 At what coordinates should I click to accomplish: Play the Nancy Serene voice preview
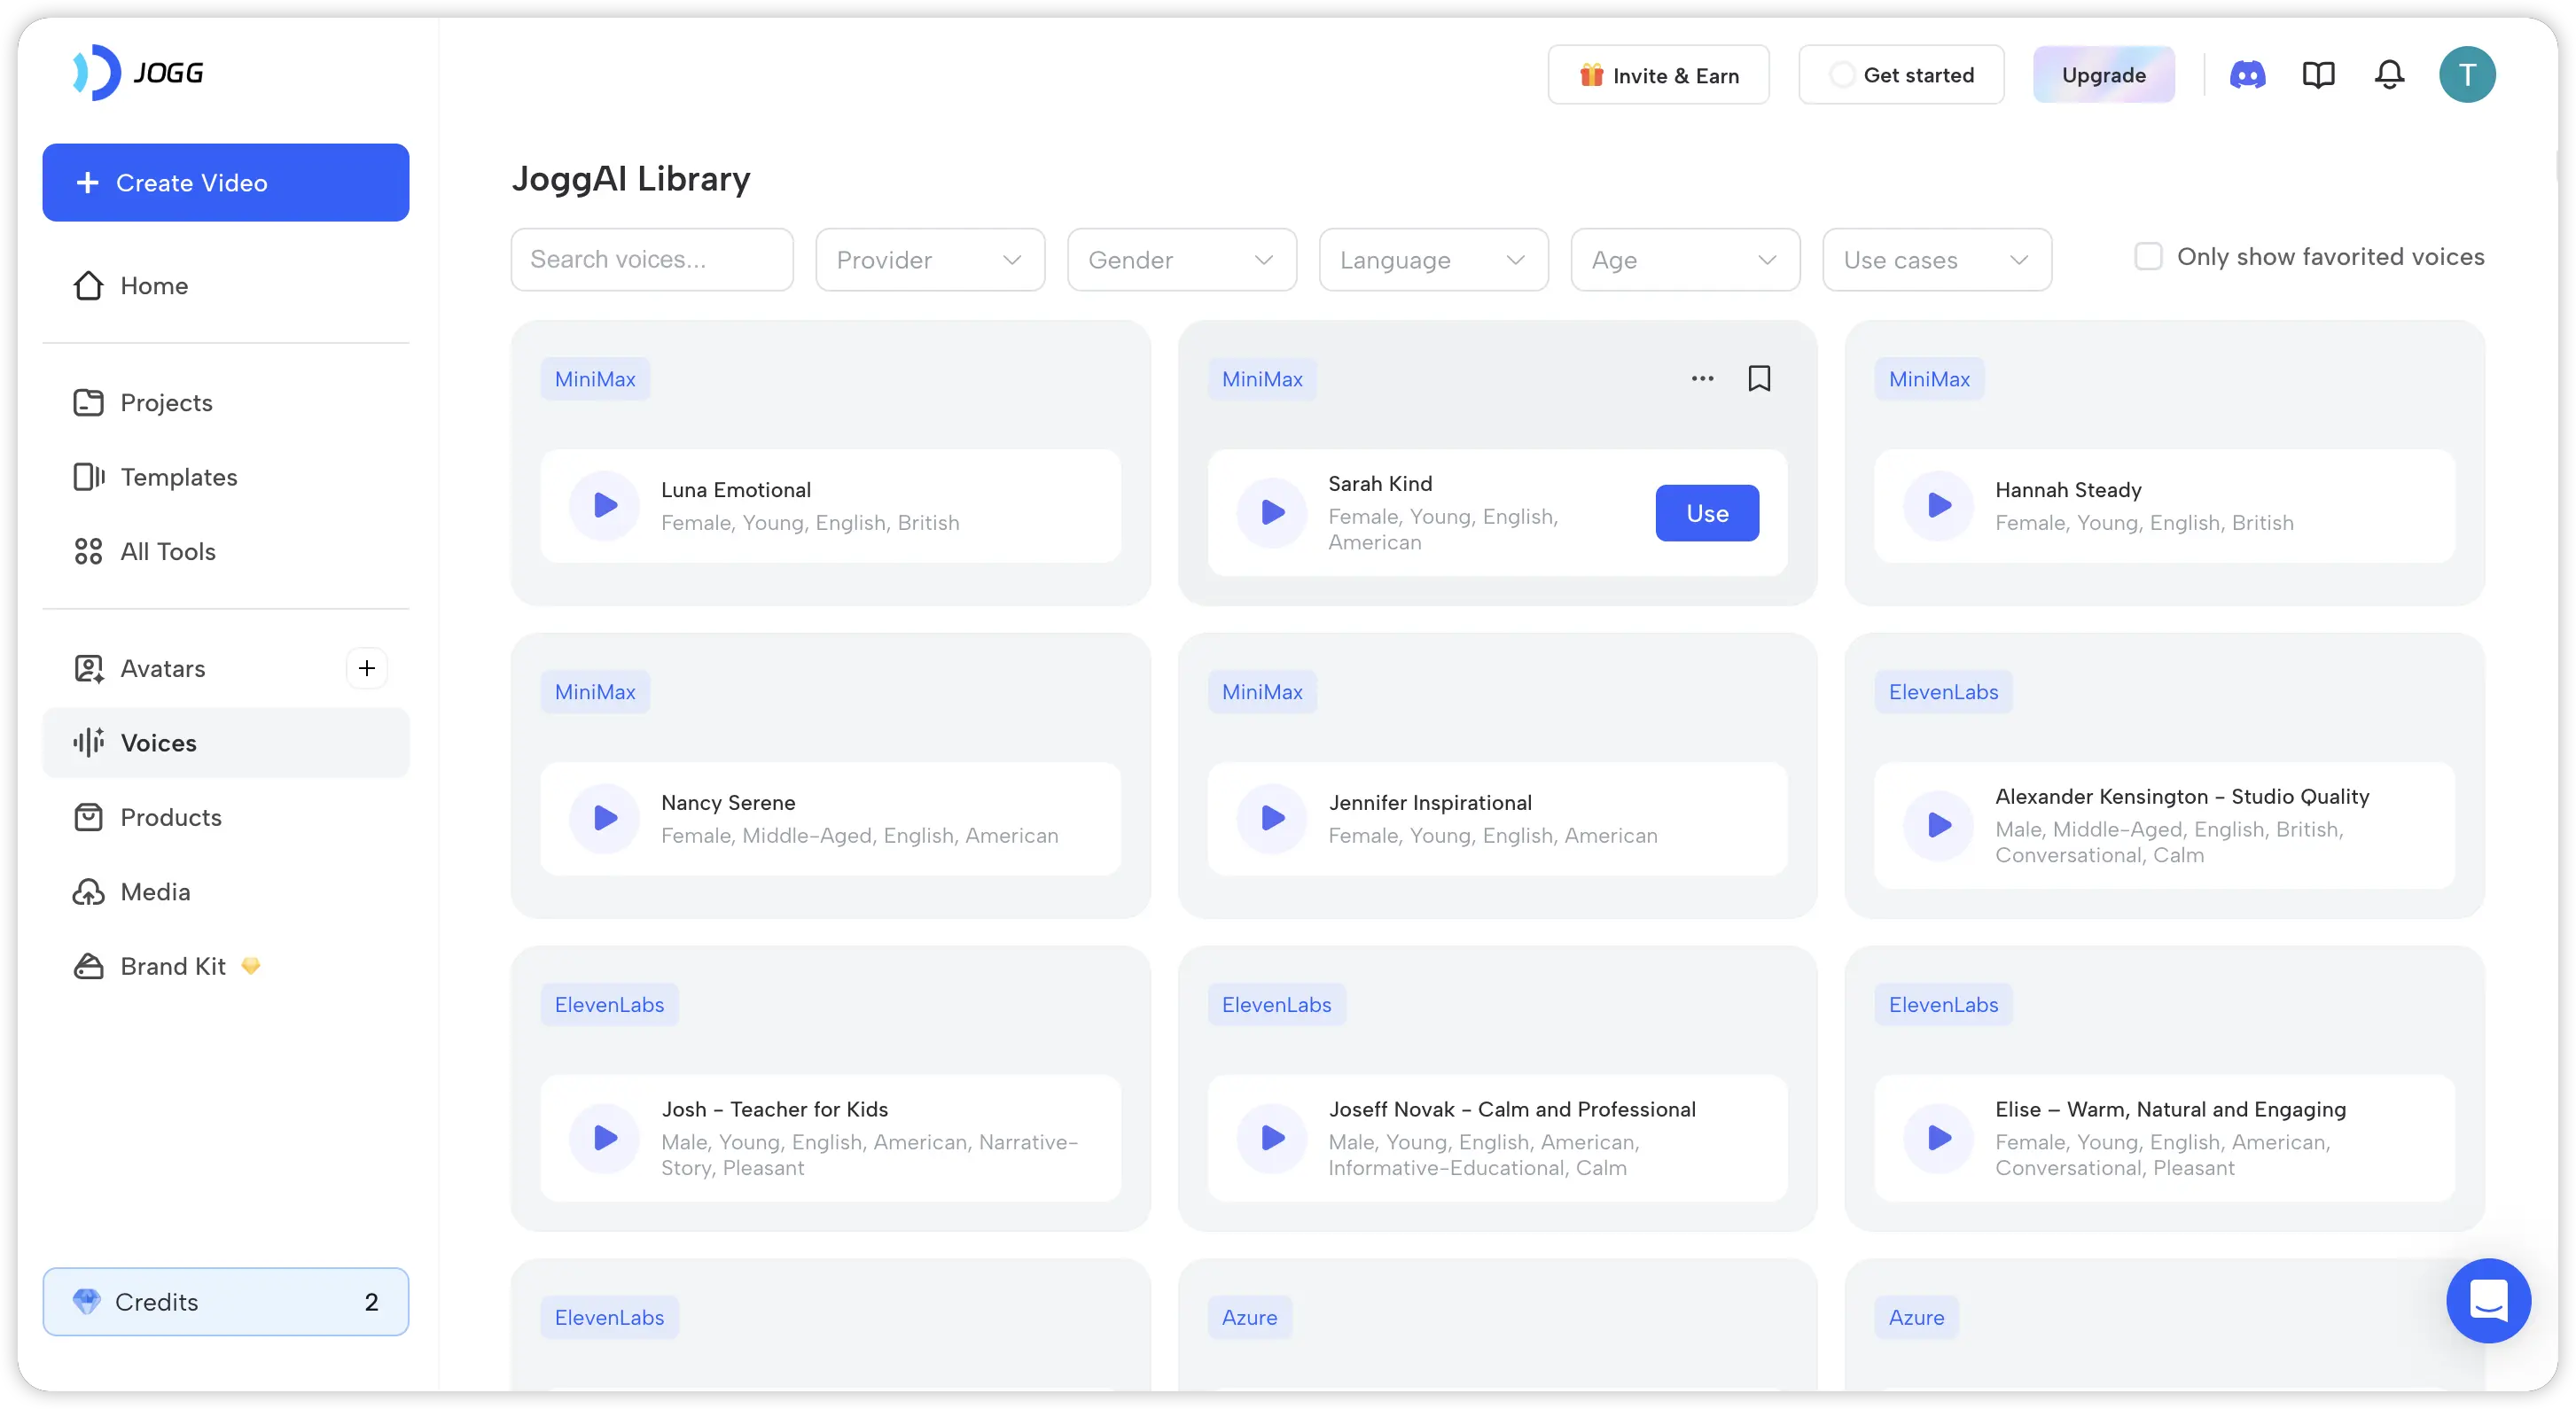pyautogui.click(x=604, y=818)
